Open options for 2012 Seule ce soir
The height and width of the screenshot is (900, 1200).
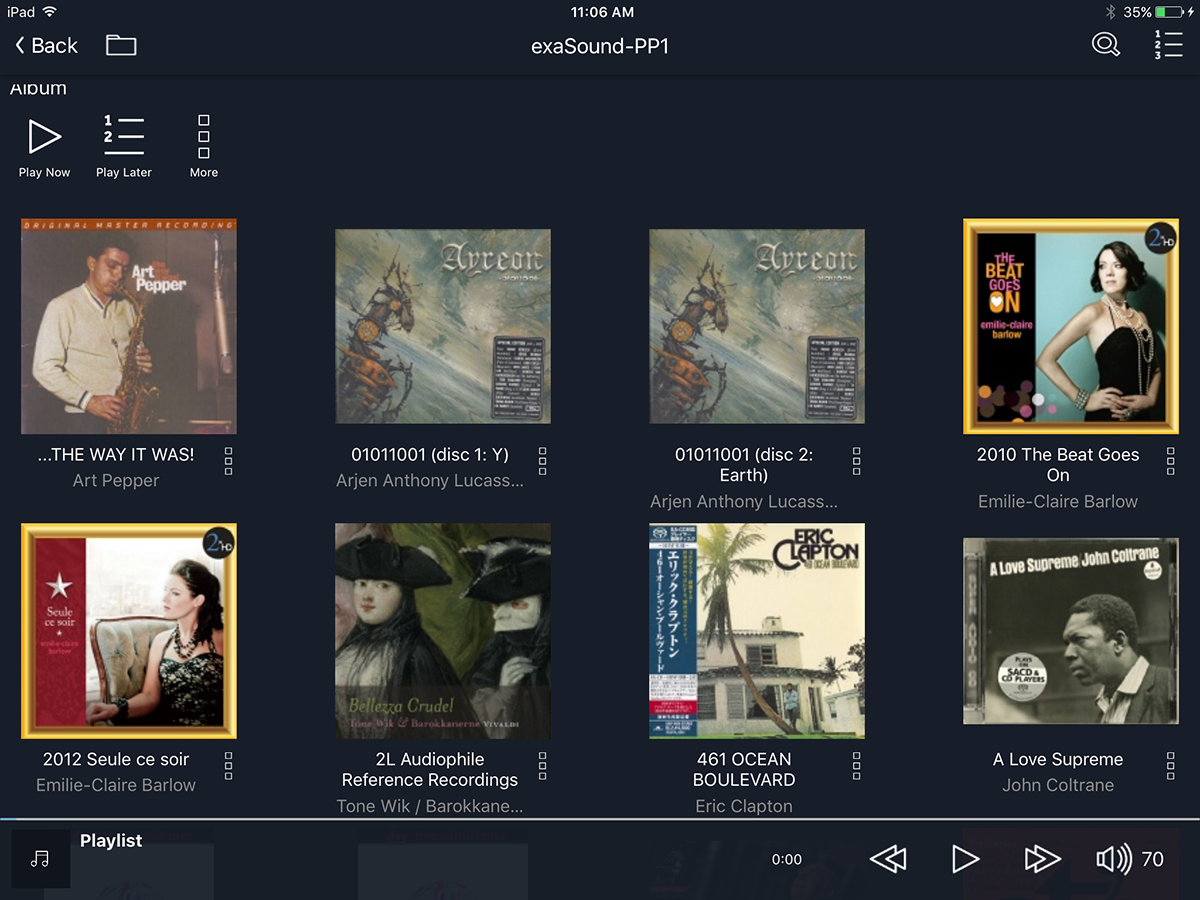[229, 766]
